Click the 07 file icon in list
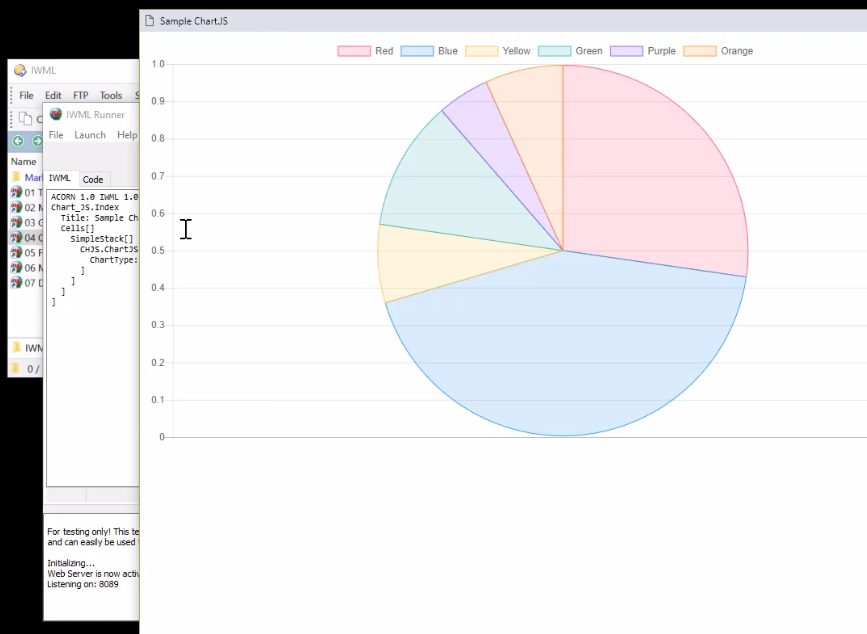 click(16, 283)
